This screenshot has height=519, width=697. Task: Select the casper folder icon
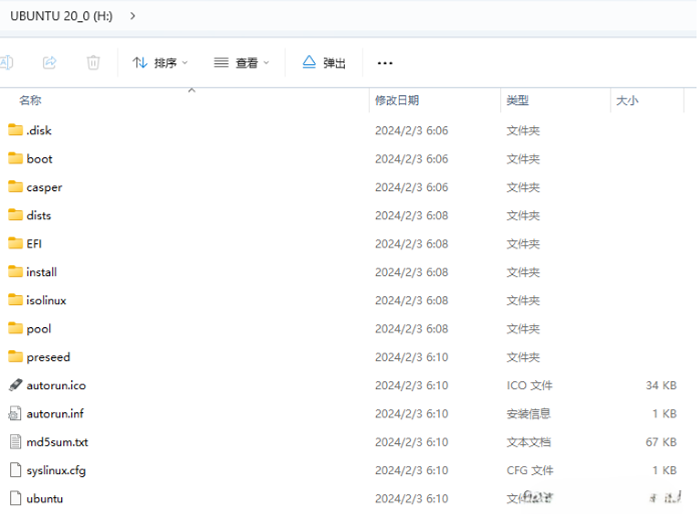pyautogui.click(x=16, y=187)
